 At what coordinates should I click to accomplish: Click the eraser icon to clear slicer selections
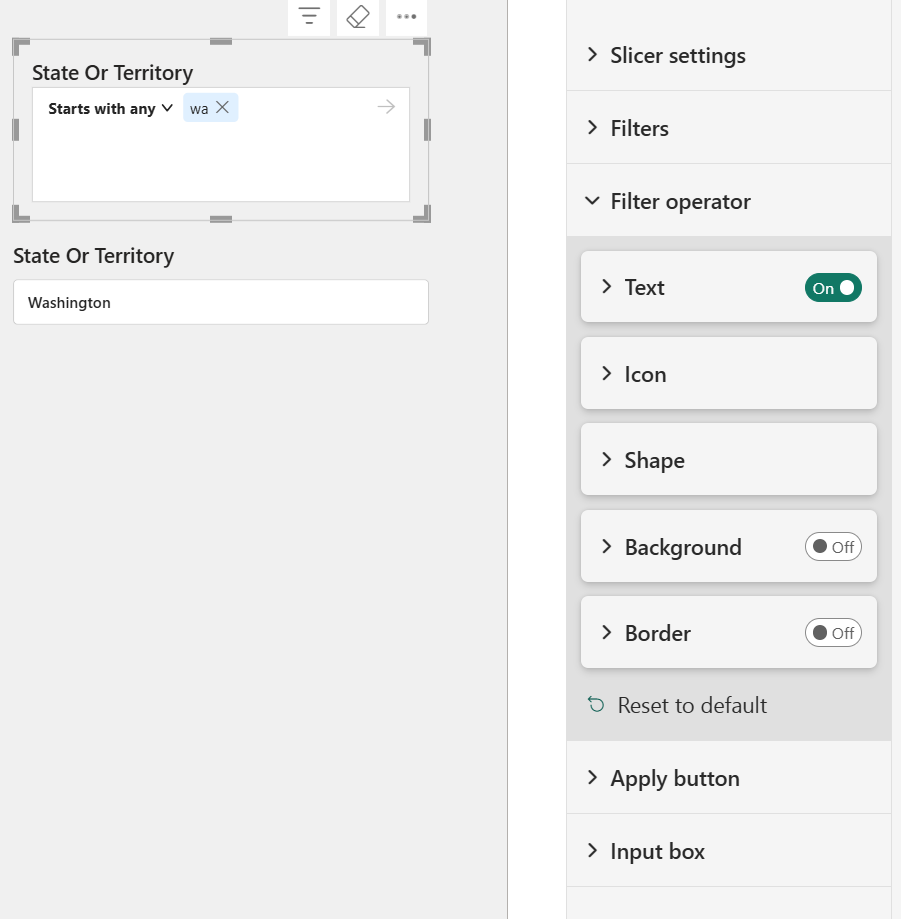pos(357,17)
